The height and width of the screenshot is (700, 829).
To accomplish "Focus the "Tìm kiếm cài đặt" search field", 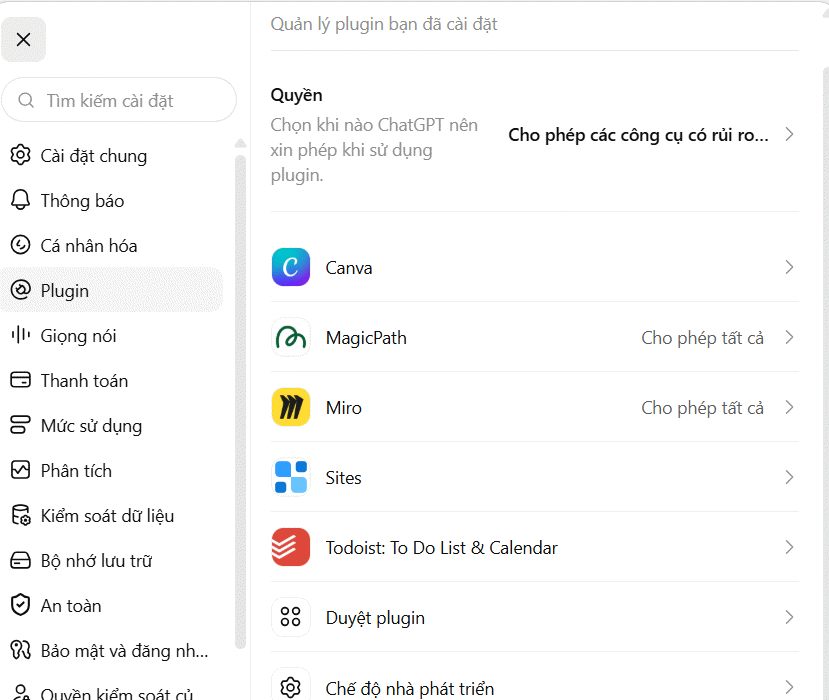I will [x=119, y=100].
